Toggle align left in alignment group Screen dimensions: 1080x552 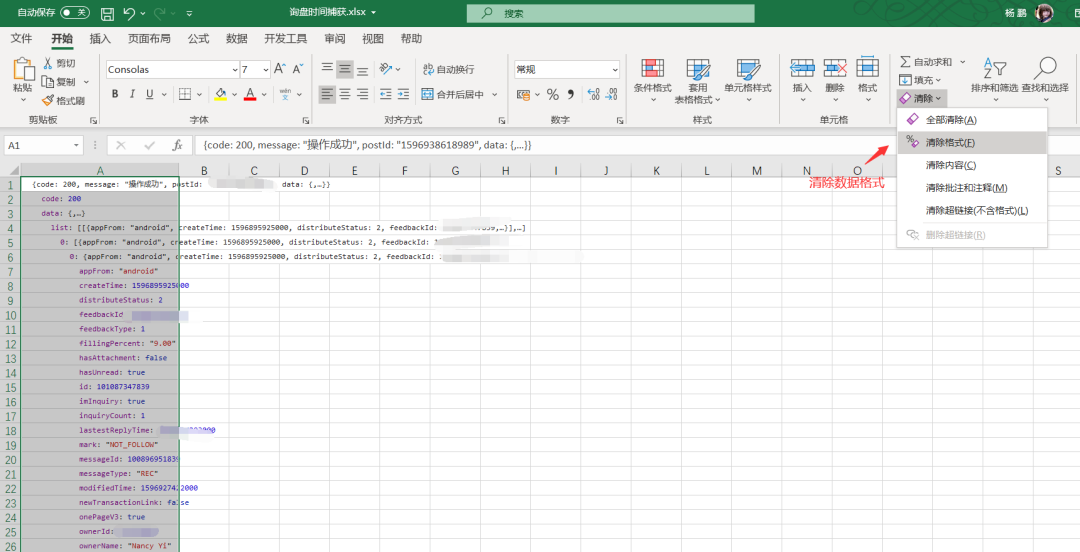point(327,94)
